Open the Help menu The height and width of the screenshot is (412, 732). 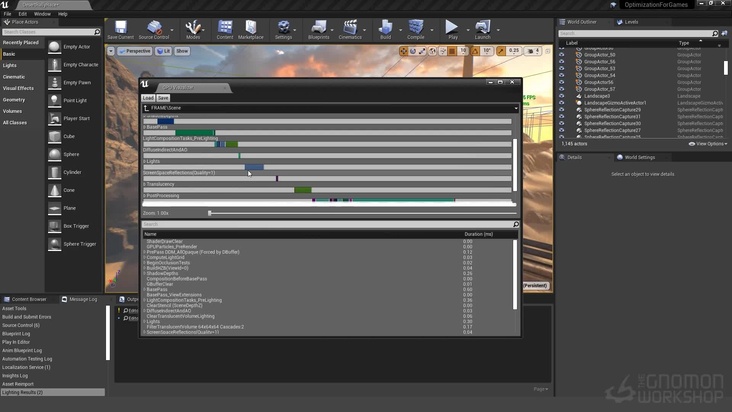pyautogui.click(x=63, y=14)
